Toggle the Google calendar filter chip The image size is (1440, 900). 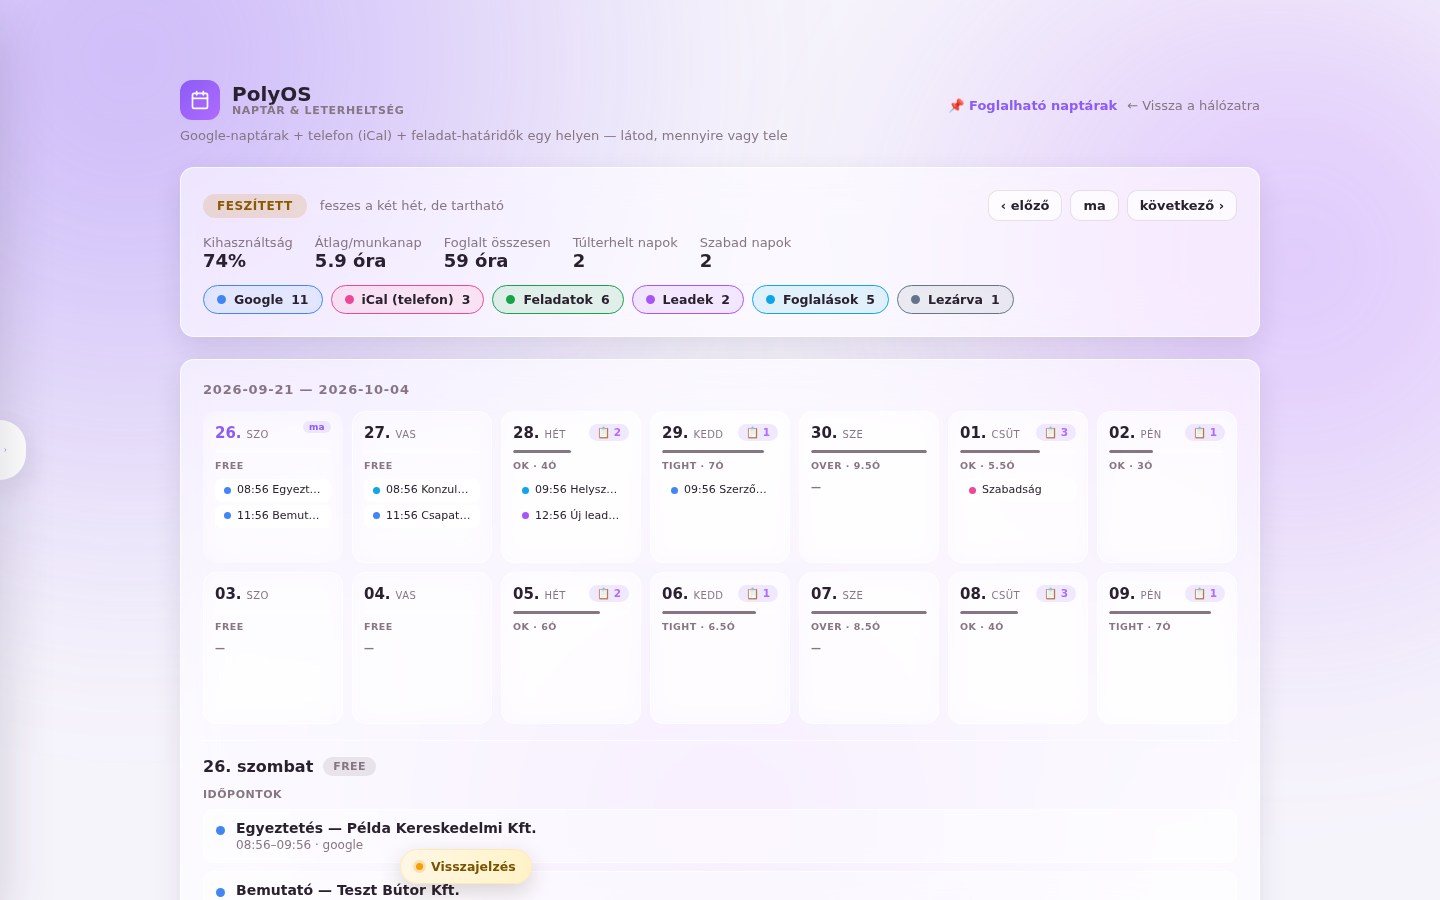click(x=263, y=300)
